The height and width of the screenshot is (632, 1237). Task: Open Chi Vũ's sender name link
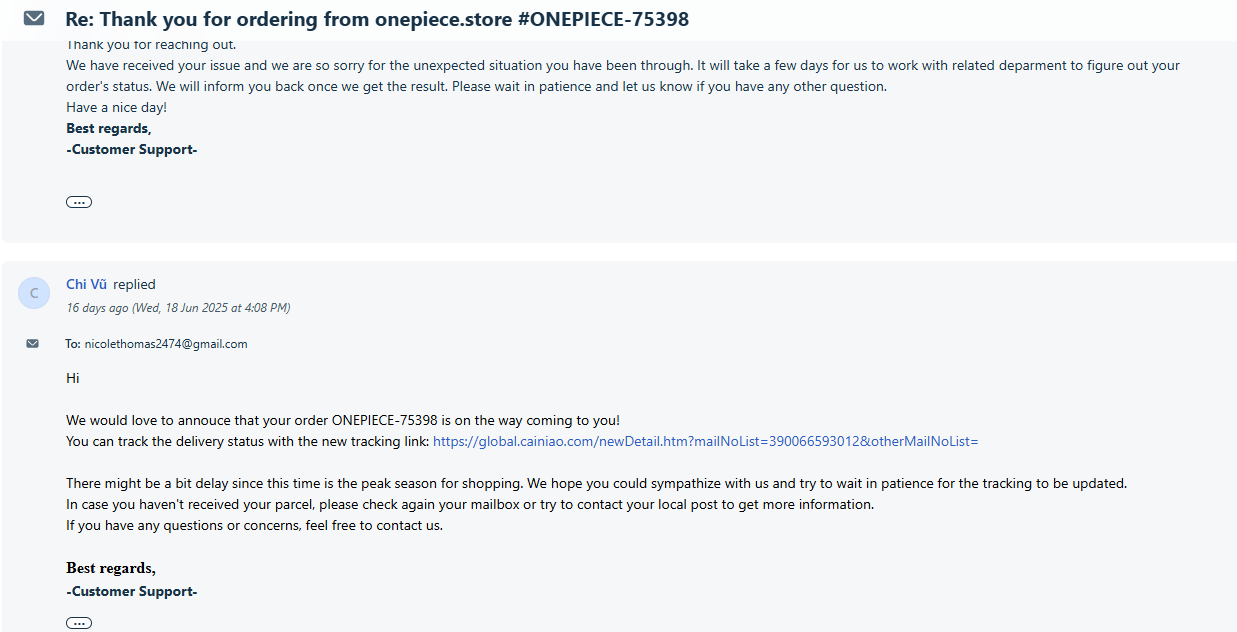tap(86, 284)
